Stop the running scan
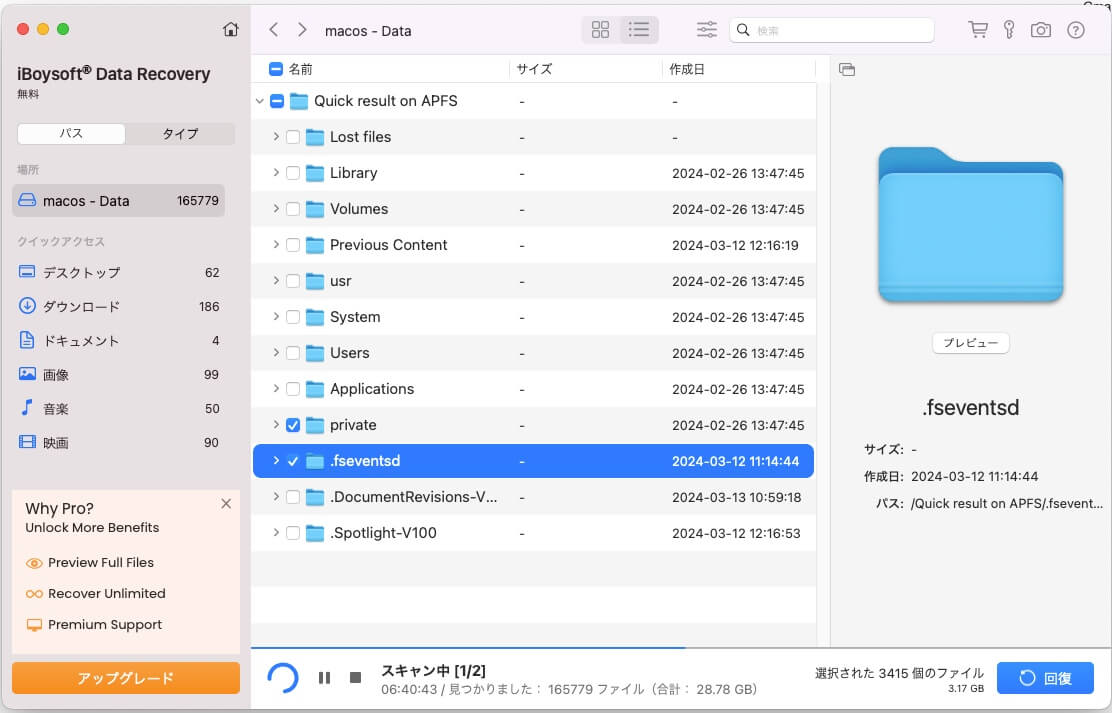This screenshot has width=1112, height=713. pos(355,678)
